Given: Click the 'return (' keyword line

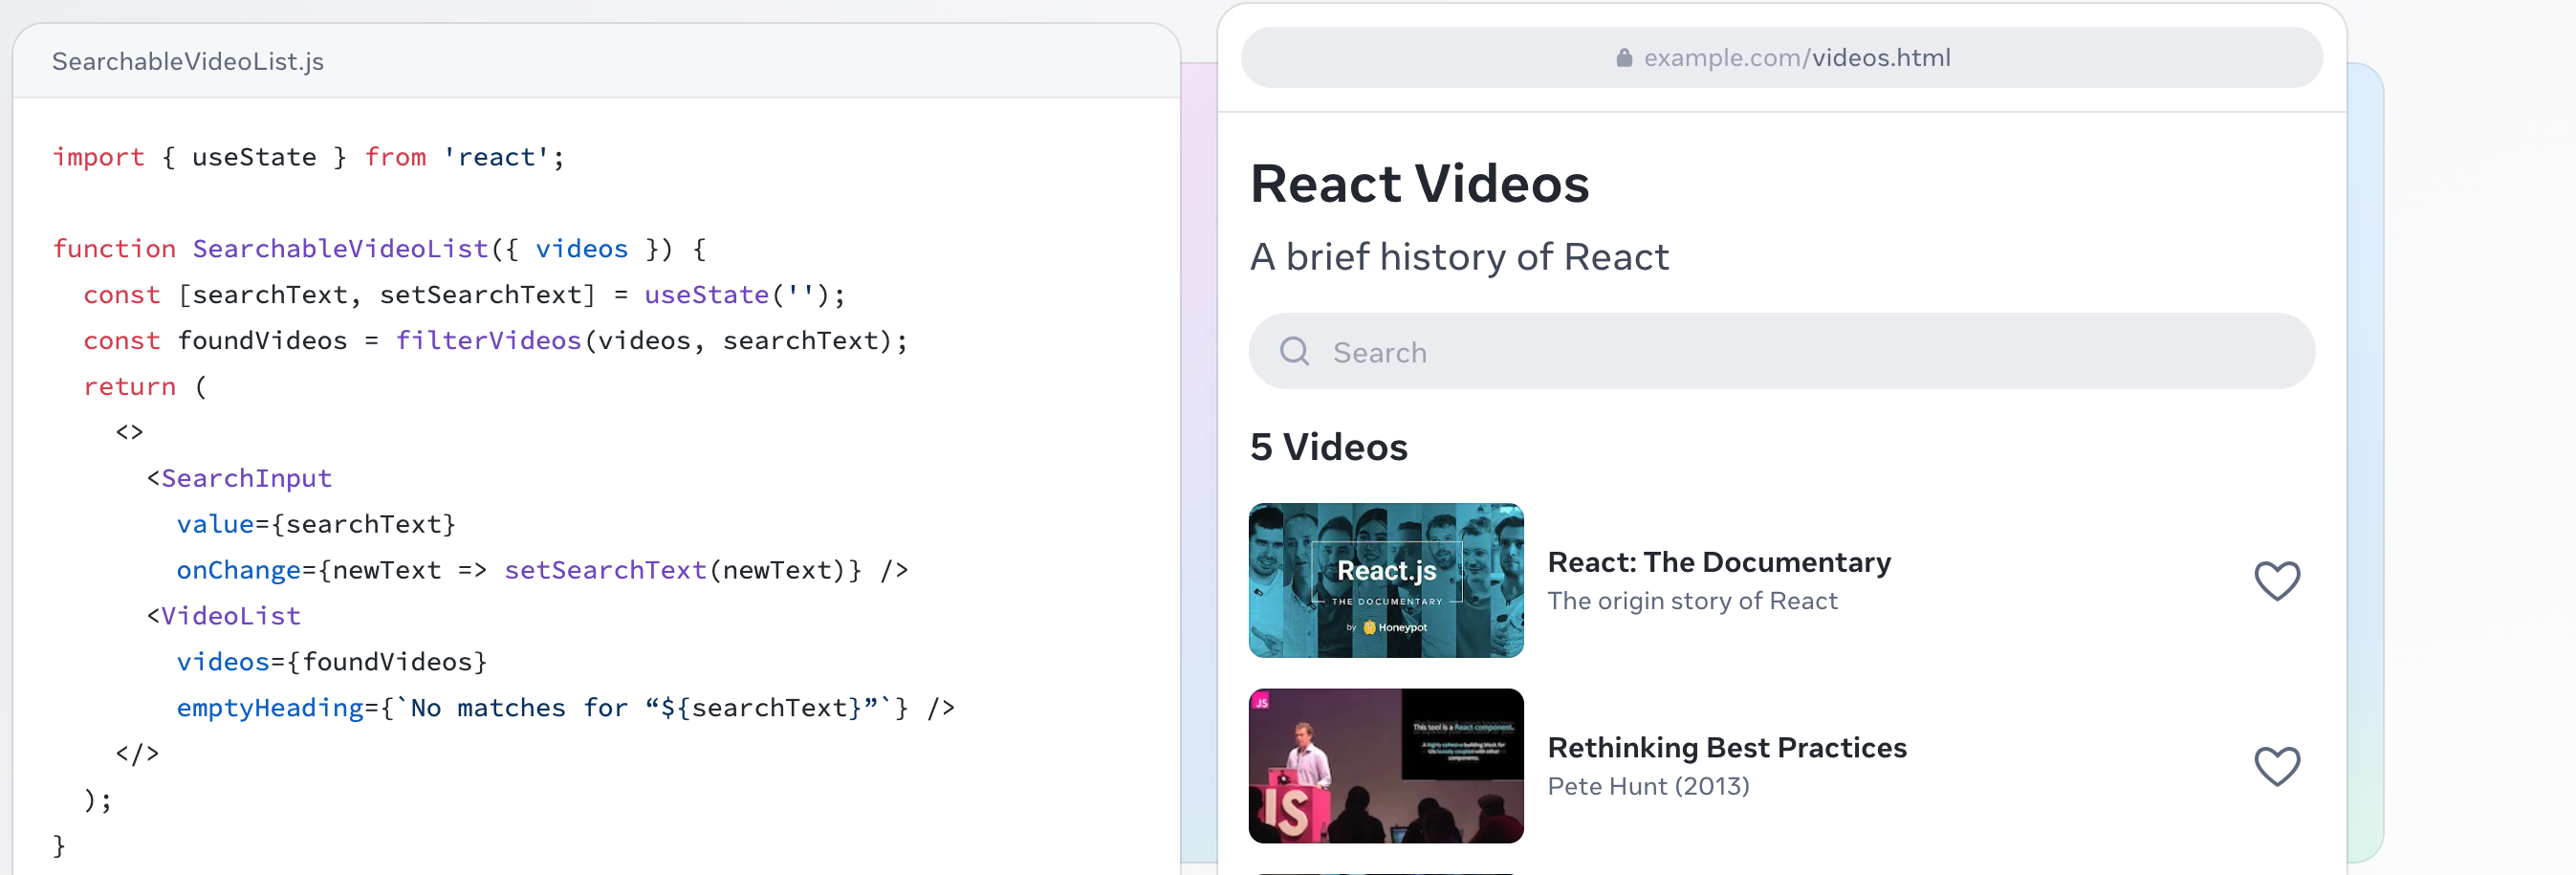Looking at the screenshot, I should point(145,387).
